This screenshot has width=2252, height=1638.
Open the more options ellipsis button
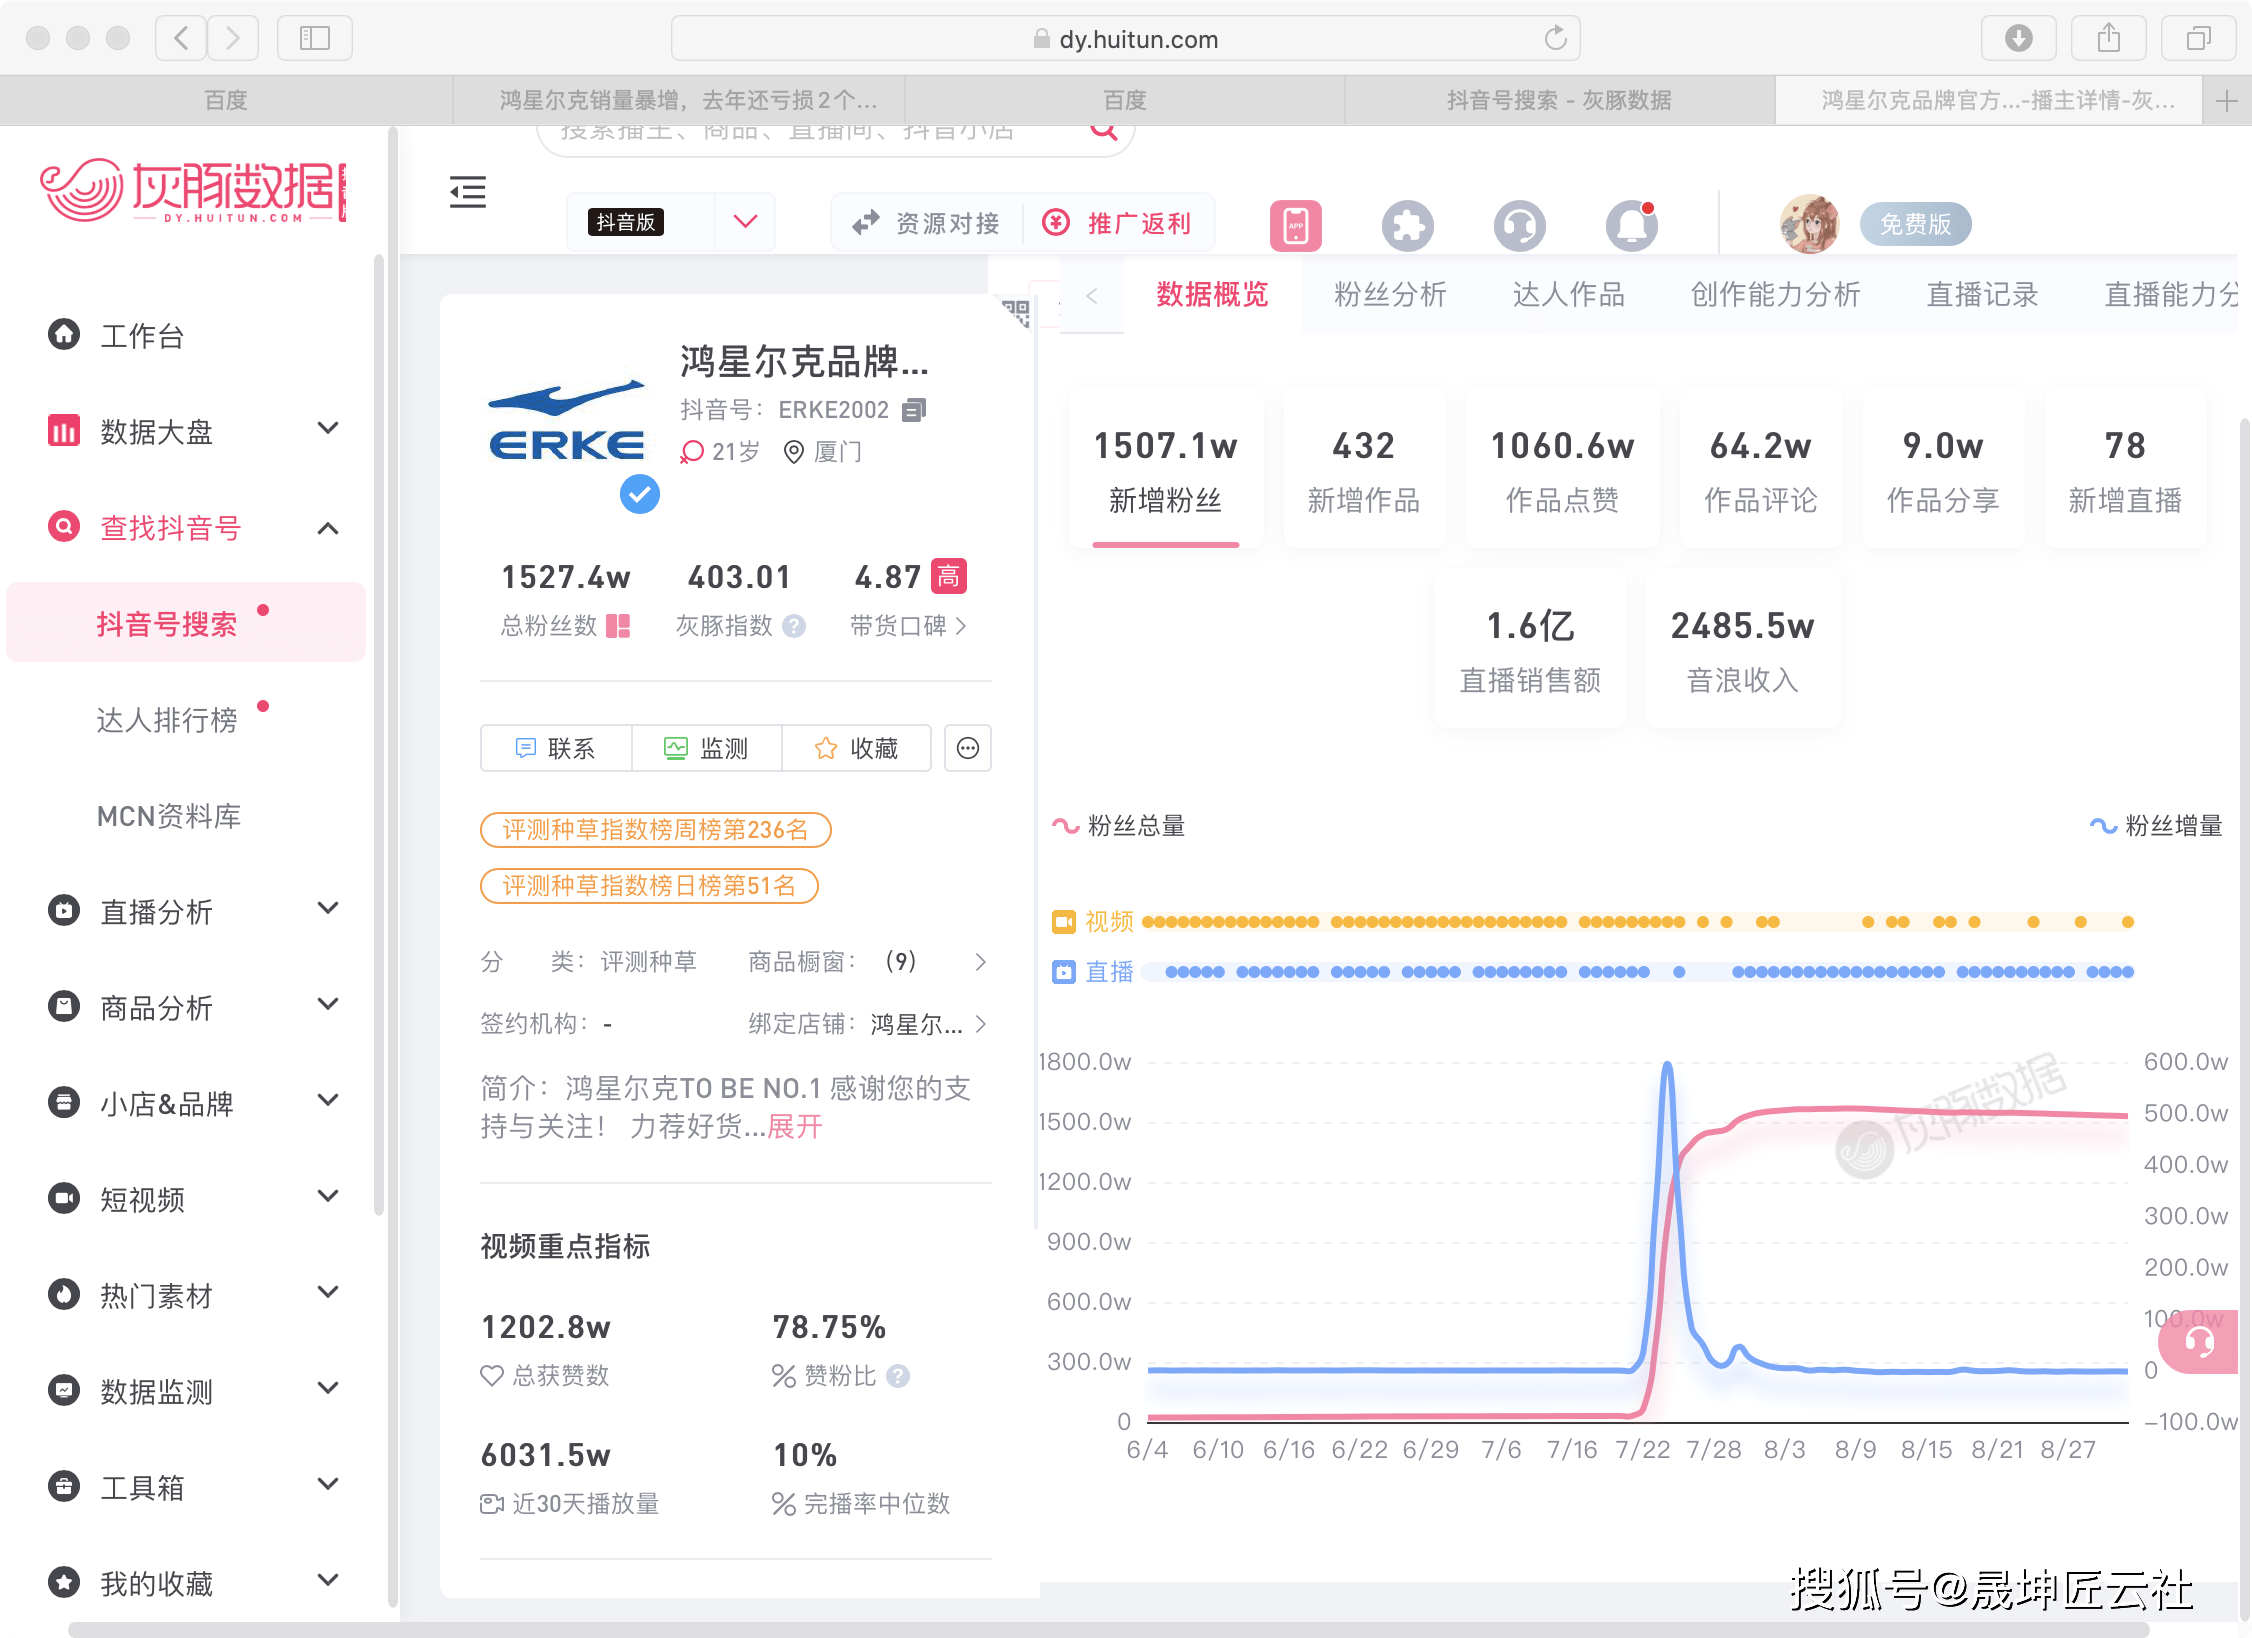(x=967, y=748)
